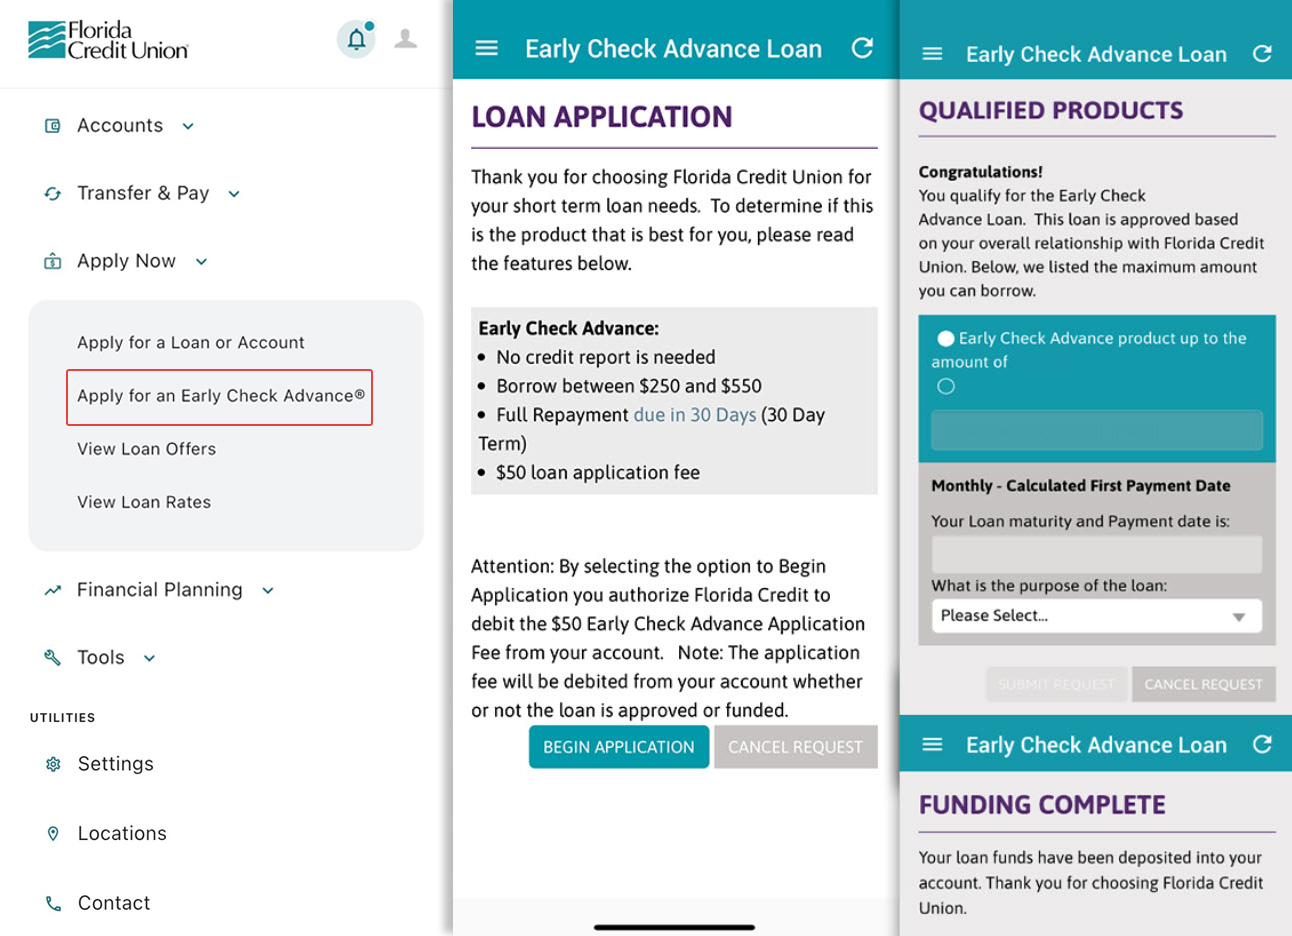The image size is (1292, 936).
Task: Click the Financial Planning chart icon
Action: (53, 591)
